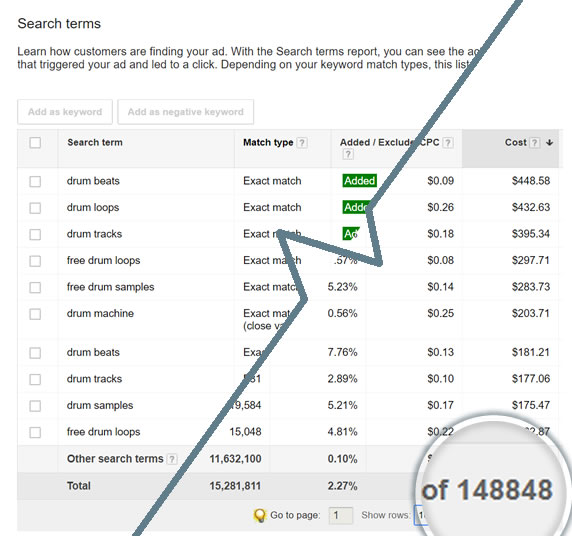
Task: Check the drum loops row checkbox
Action: (35, 208)
